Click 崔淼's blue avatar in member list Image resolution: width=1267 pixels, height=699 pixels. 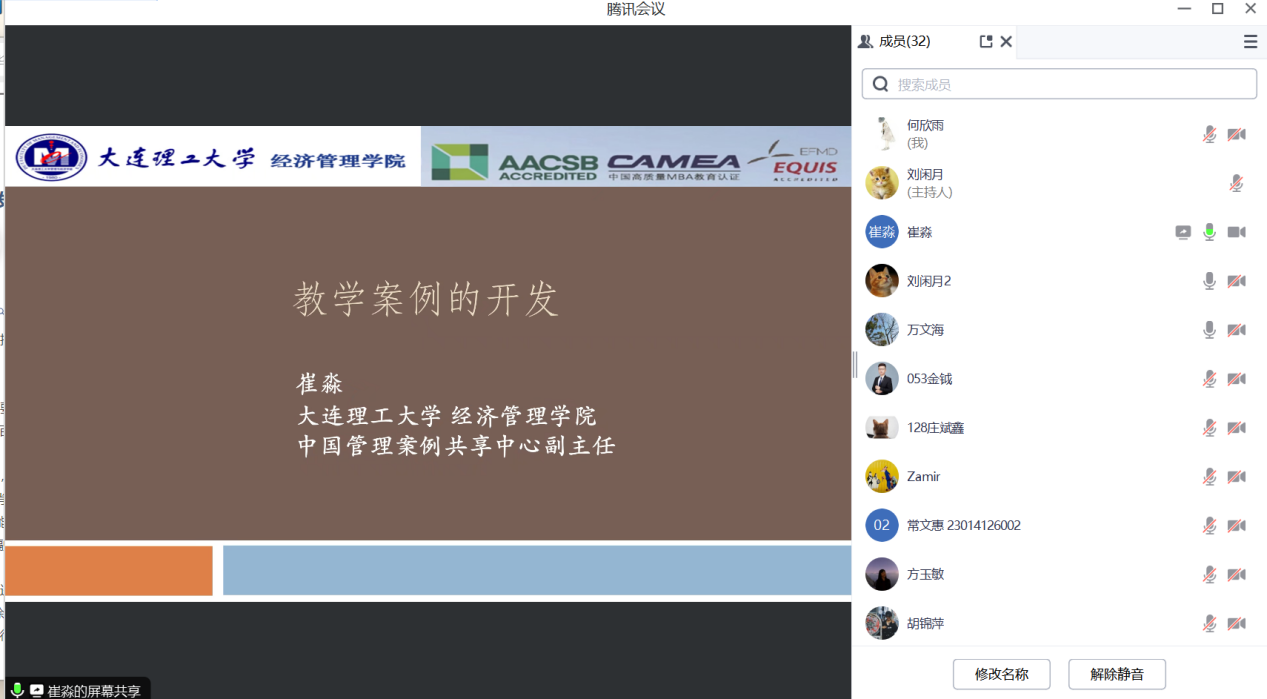881,232
